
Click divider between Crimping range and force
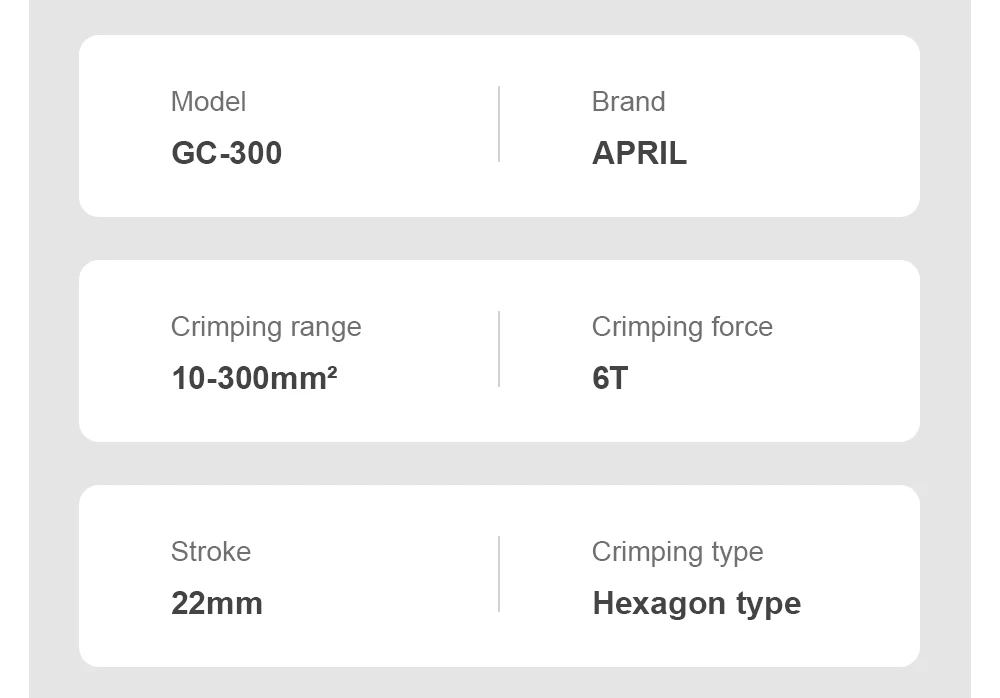[499, 349]
